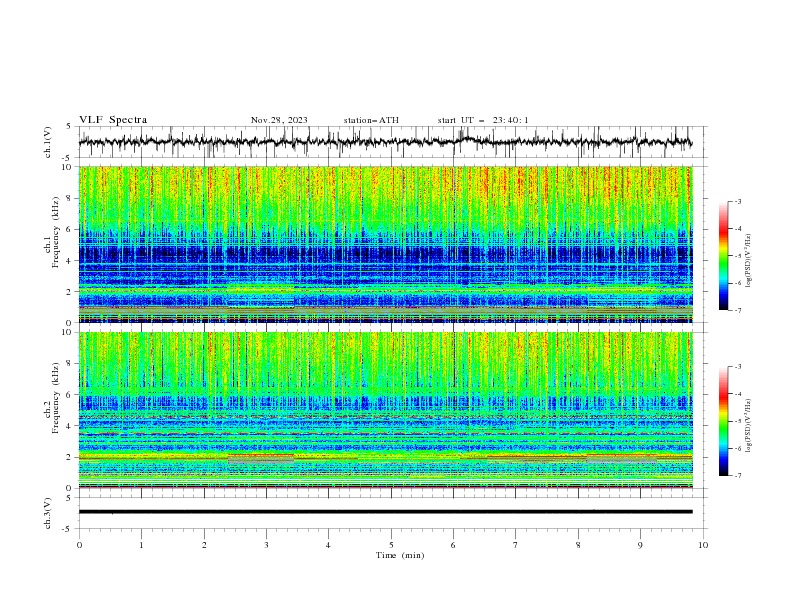This screenshot has height=612, width=792.
Task: Click the ch.2 "Frequency (kHz)" axis label
Action: [56, 398]
